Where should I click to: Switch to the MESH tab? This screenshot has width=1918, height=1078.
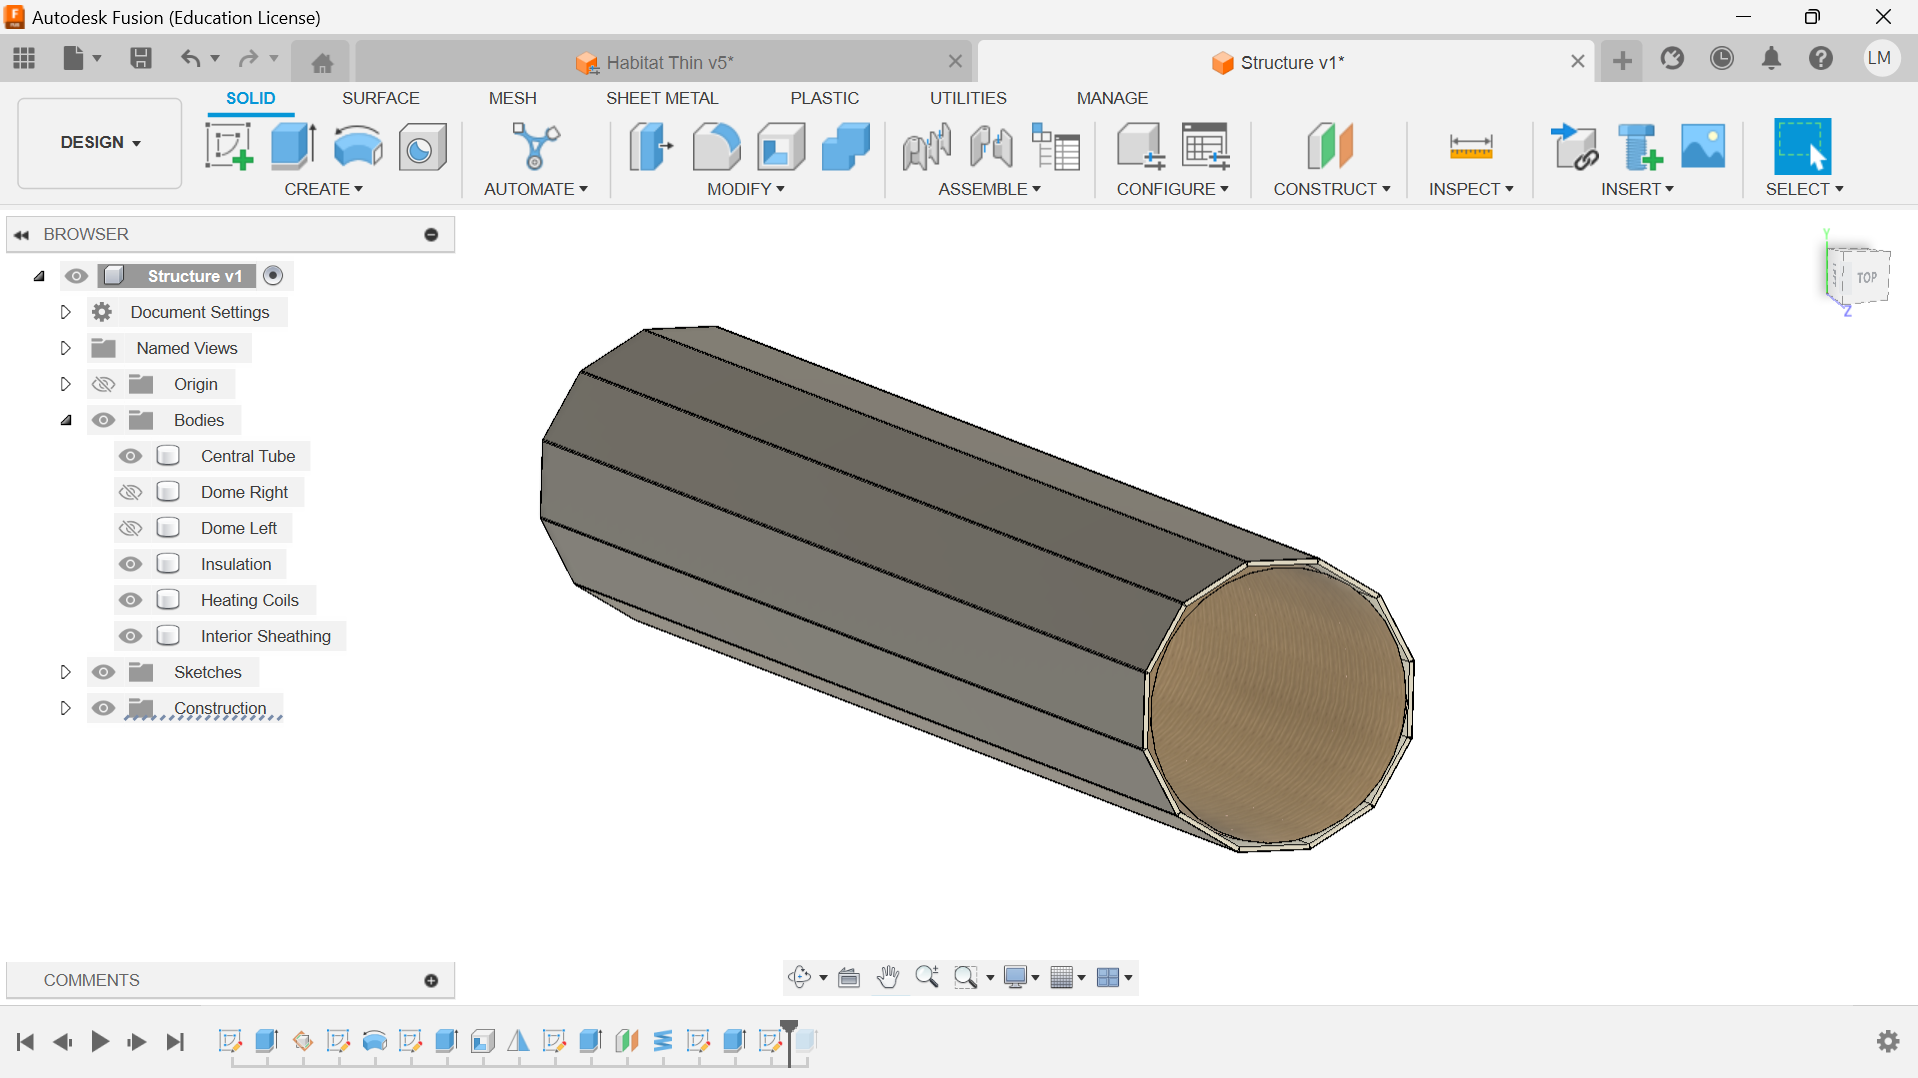pos(512,98)
